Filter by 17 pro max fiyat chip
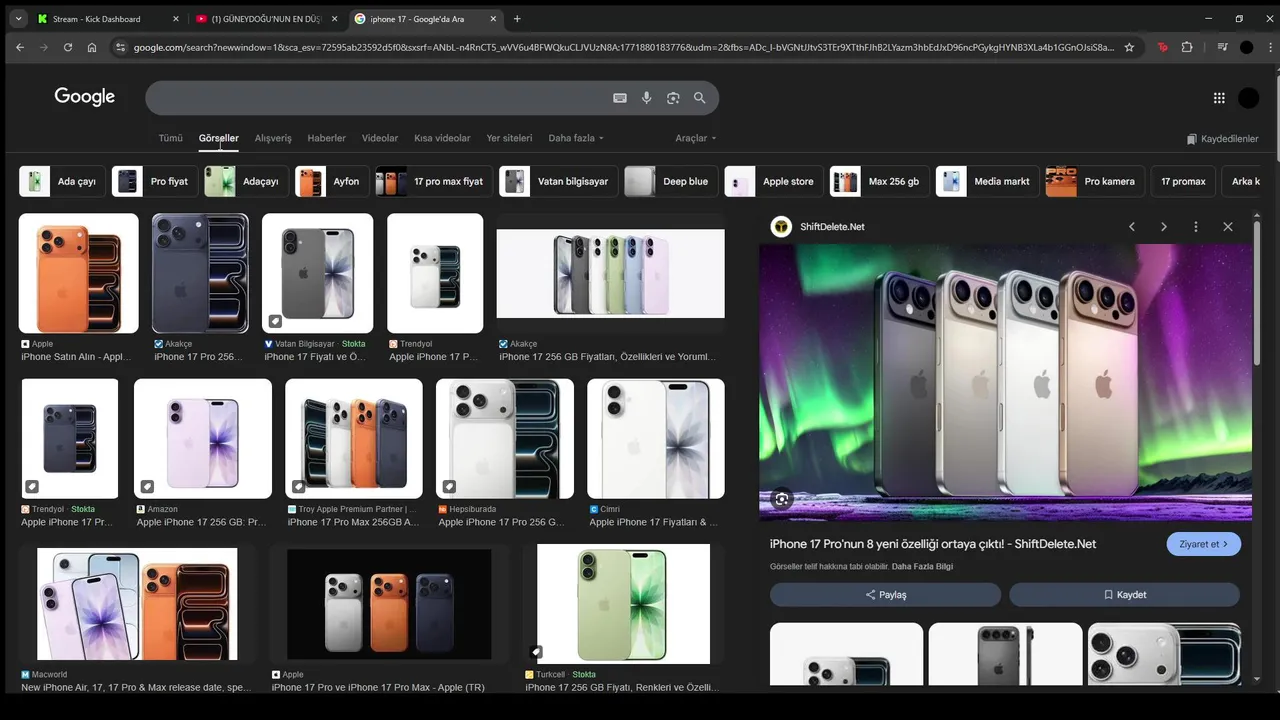This screenshot has height=720, width=1280. tap(434, 181)
